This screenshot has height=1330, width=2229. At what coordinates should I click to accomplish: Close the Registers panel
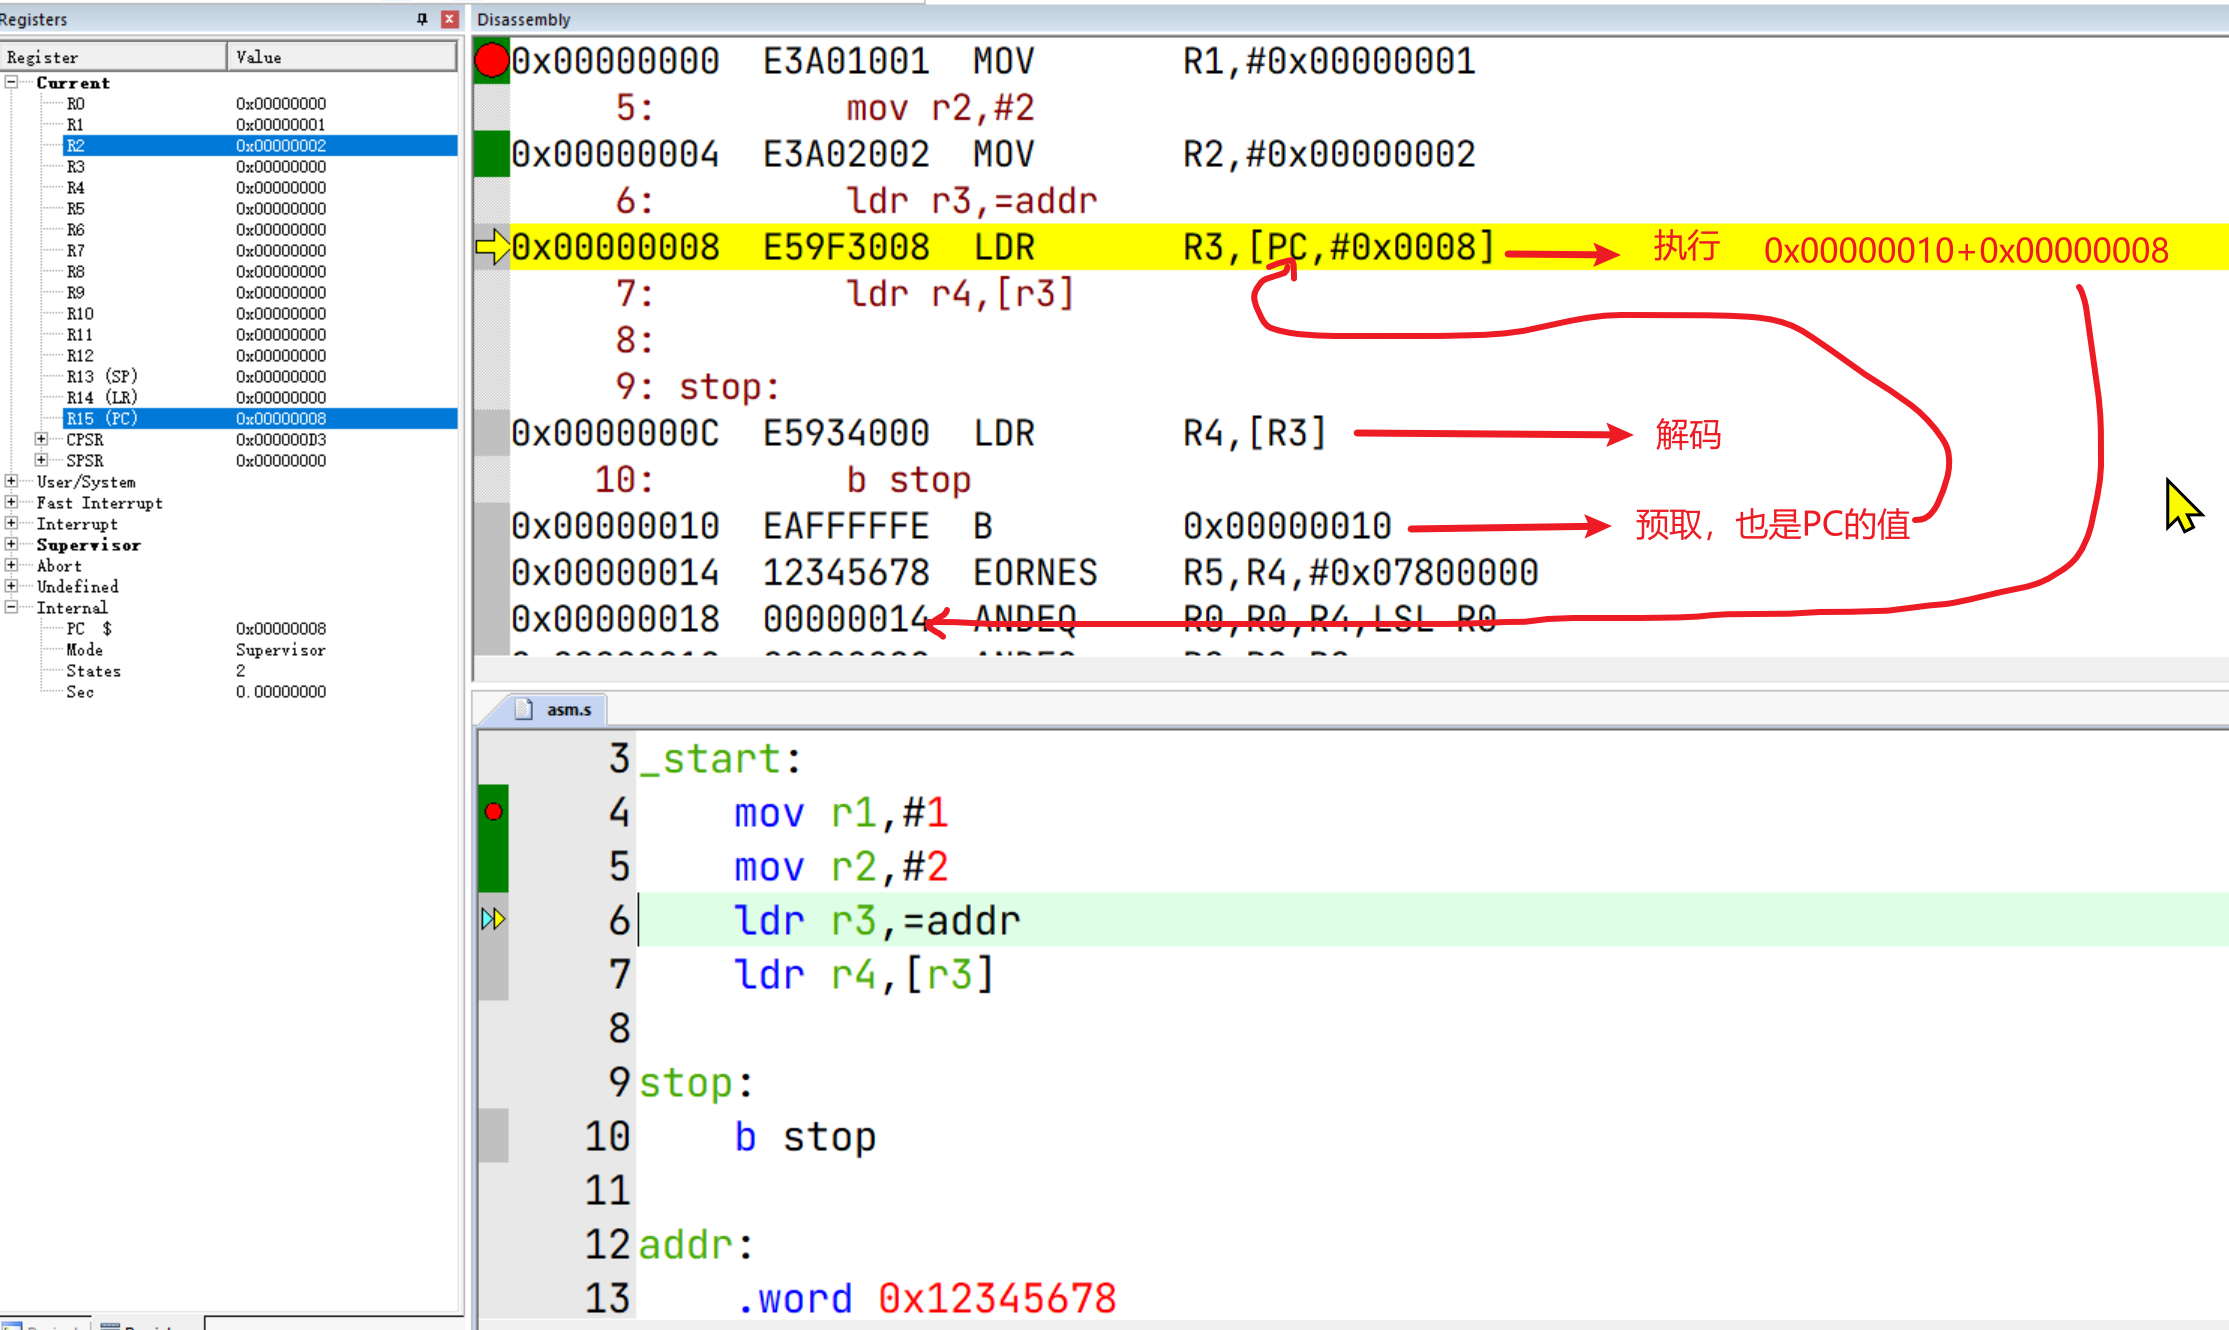click(450, 19)
